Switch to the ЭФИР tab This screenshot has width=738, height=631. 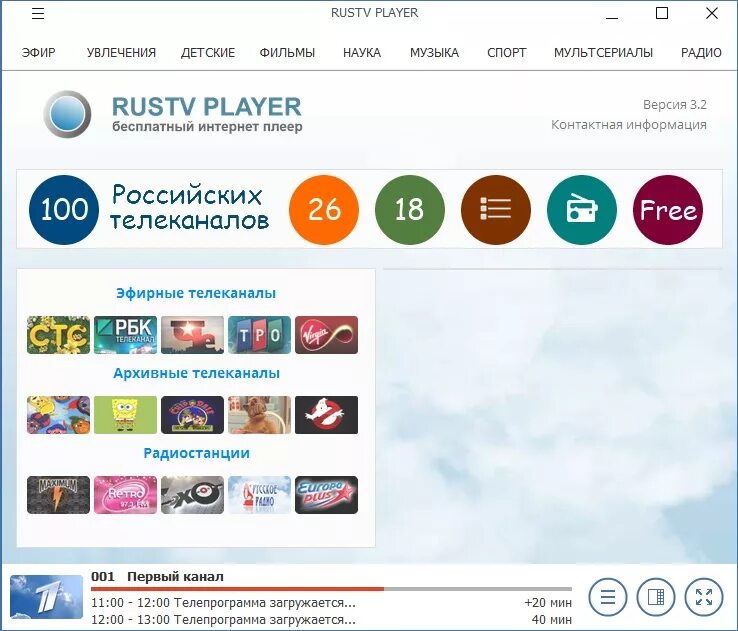(x=38, y=53)
